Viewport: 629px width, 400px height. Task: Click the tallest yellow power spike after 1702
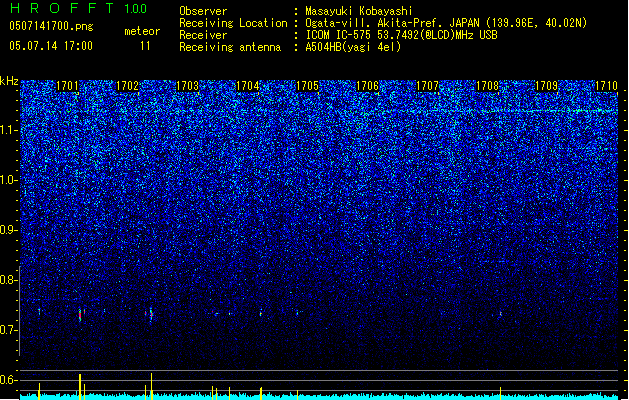151,386
